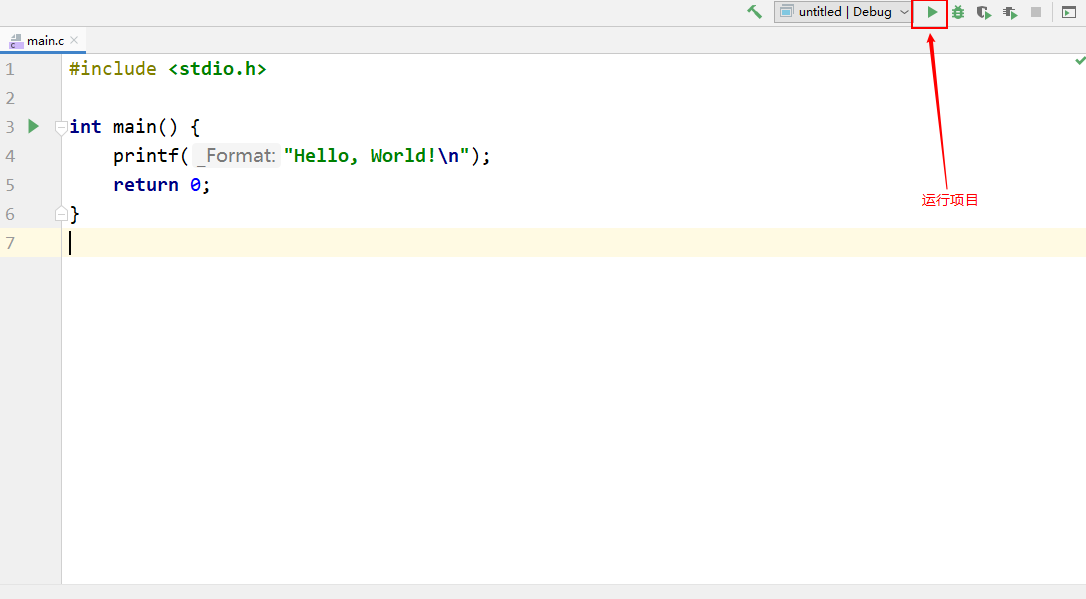The width and height of the screenshot is (1086, 599).
Task: Click the _Format: parameter hint
Action: 236,156
